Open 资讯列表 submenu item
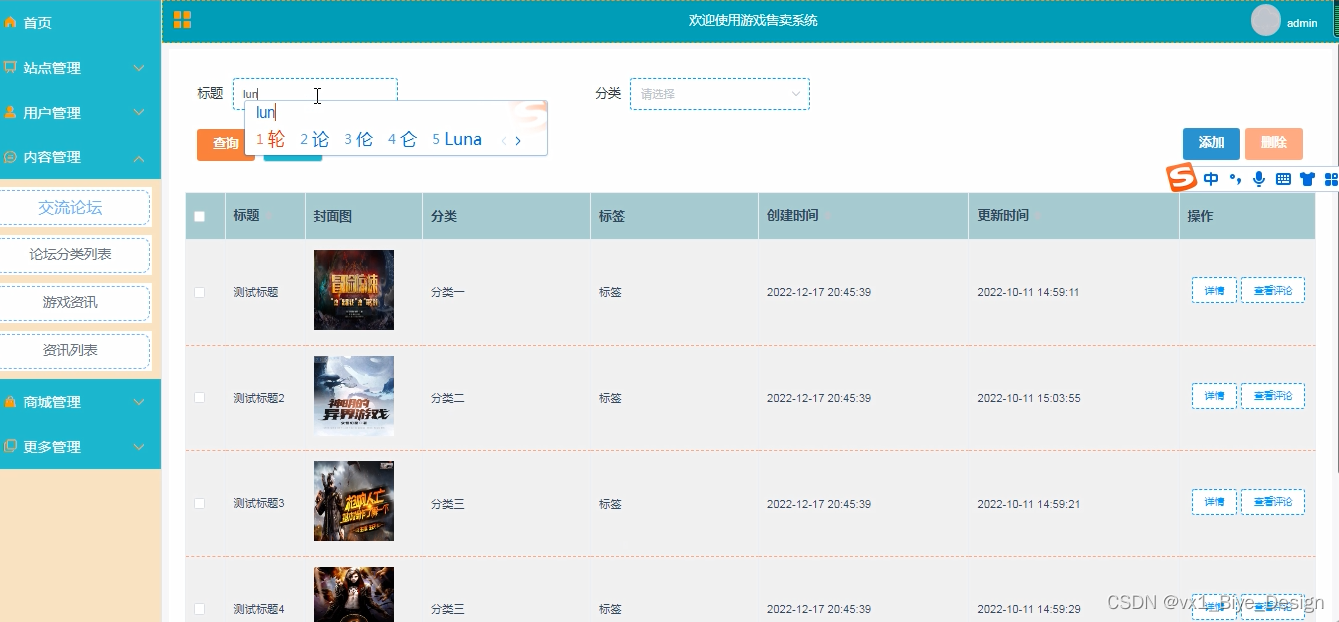 click(71, 351)
